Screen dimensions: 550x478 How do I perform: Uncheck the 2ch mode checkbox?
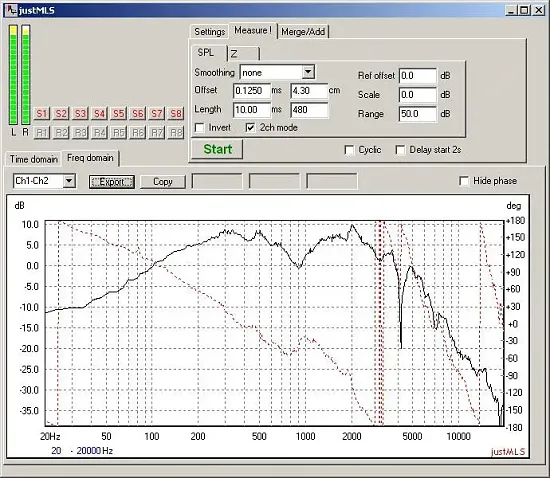250,128
